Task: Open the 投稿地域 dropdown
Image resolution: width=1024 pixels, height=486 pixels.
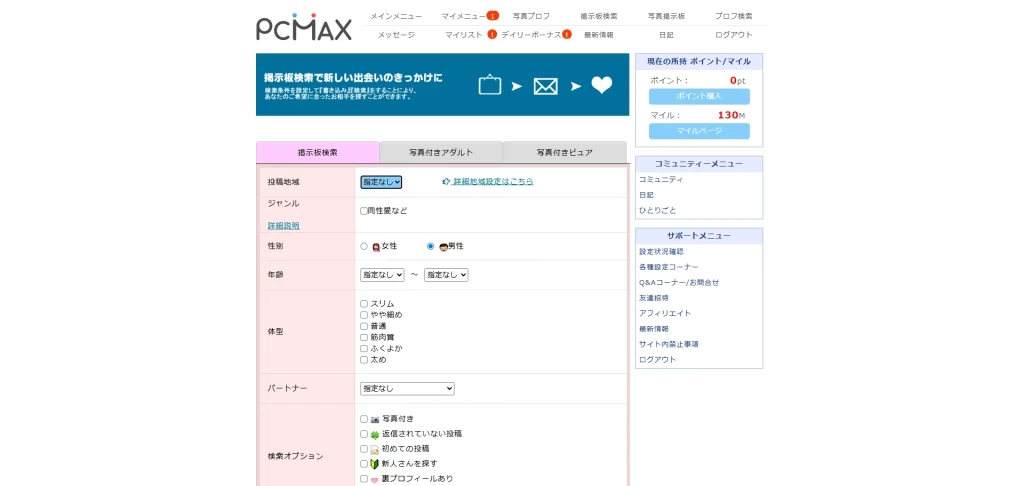Action: [x=381, y=182]
